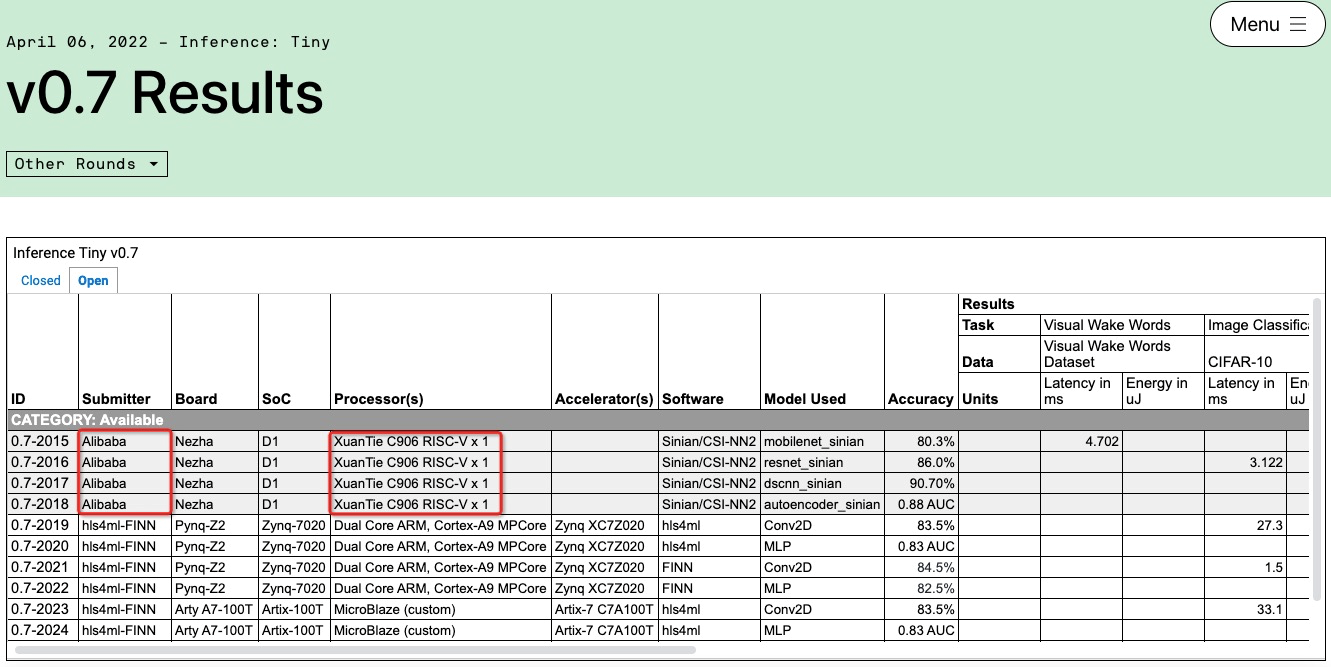This screenshot has width=1331, height=667.
Task: Click the 27.3 latency value
Action: pos(1245,525)
